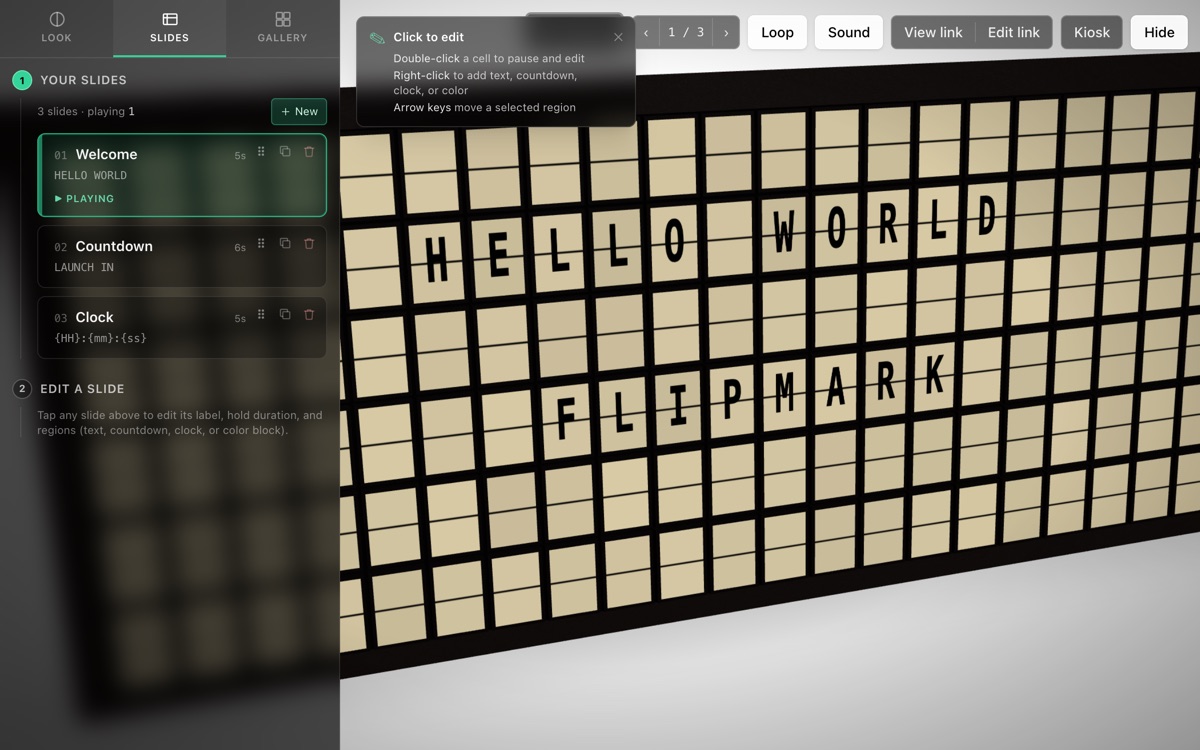Viewport: 1200px width, 750px height.
Task: Click the Welcome slide 5s duration
Action: [240, 156]
